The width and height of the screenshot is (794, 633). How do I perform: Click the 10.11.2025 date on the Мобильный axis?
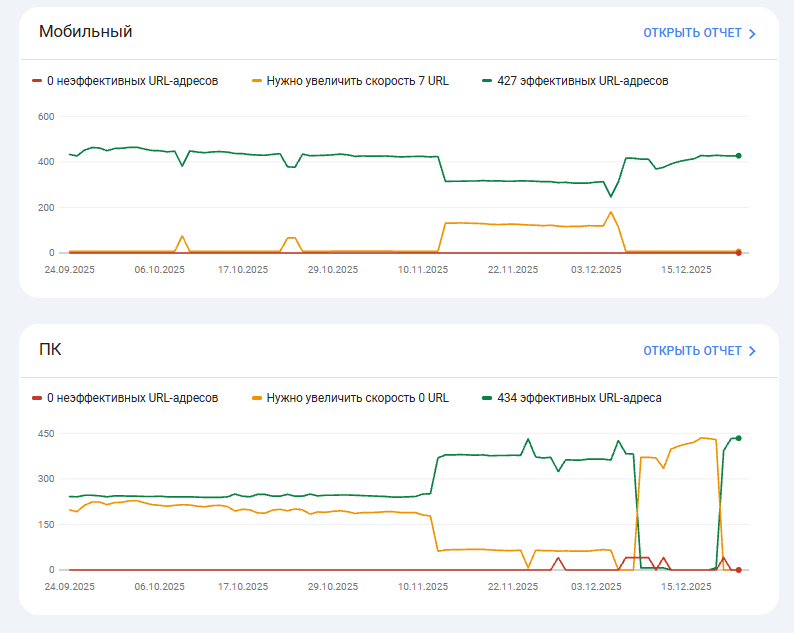tap(424, 269)
